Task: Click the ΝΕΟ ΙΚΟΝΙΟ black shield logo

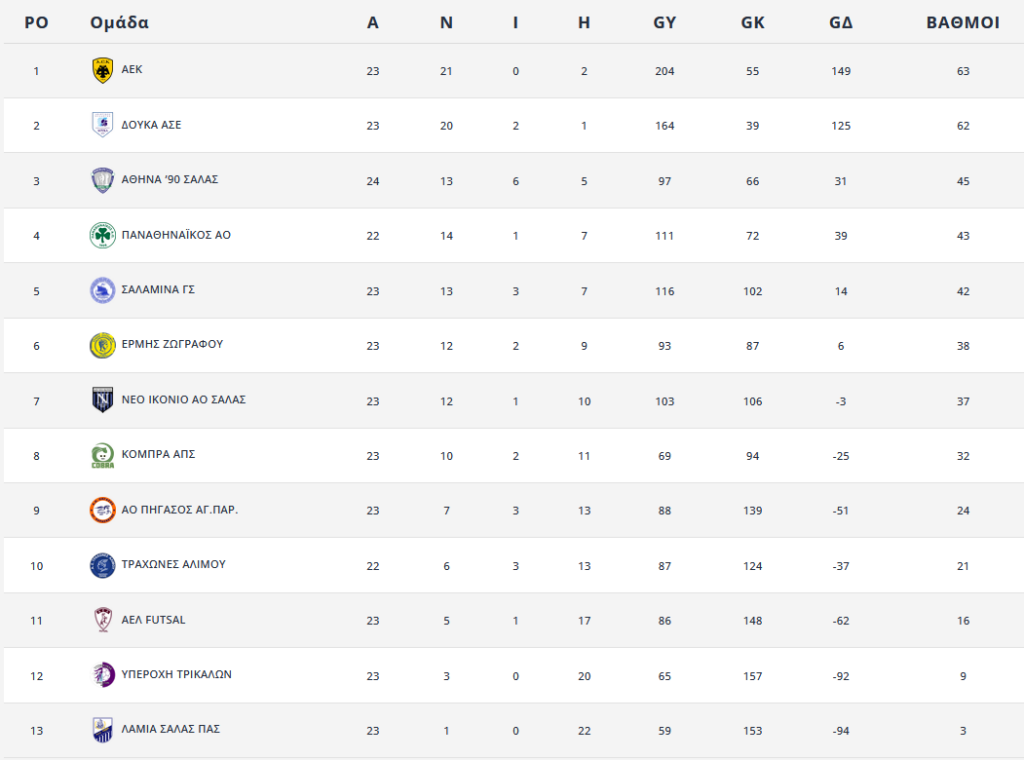Action: click(103, 400)
